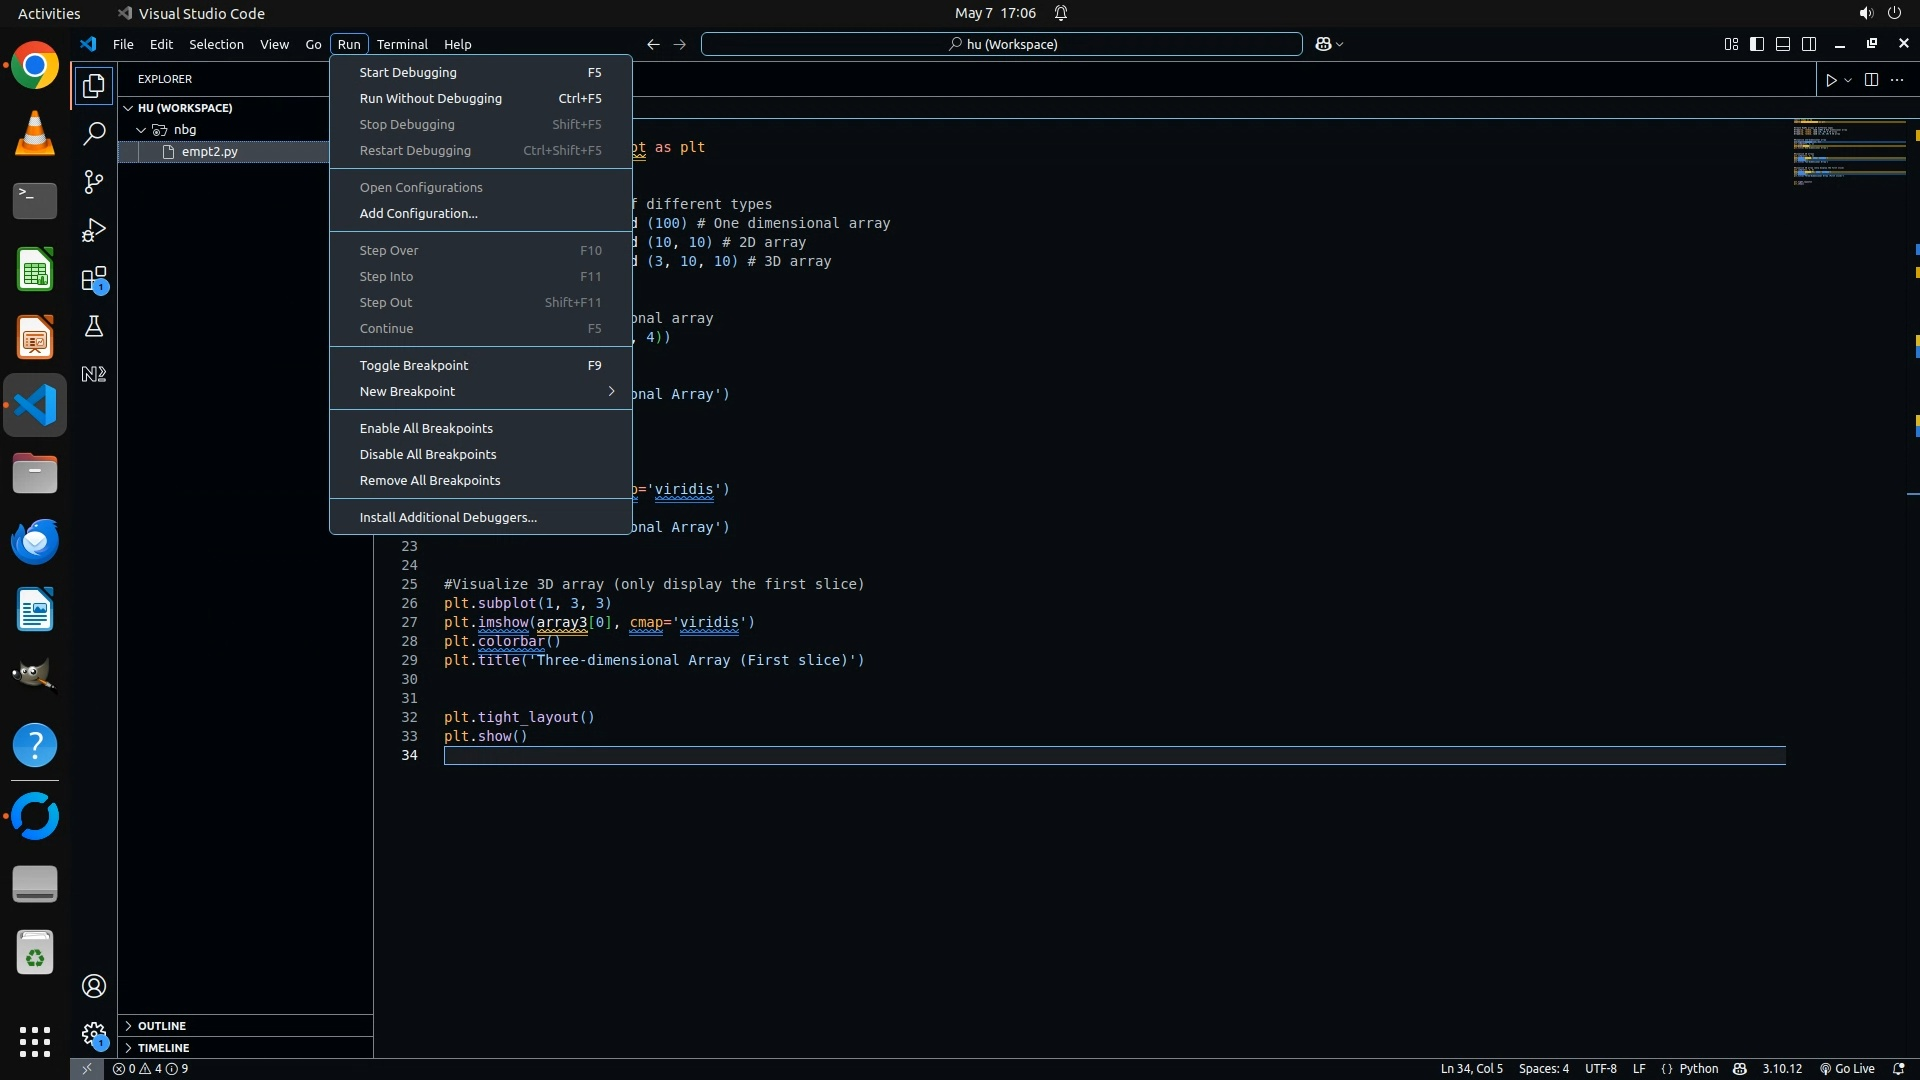This screenshot has width=1920, height=1080.
Task: Expand the TIMELINE section
Action: (163, 1048)
